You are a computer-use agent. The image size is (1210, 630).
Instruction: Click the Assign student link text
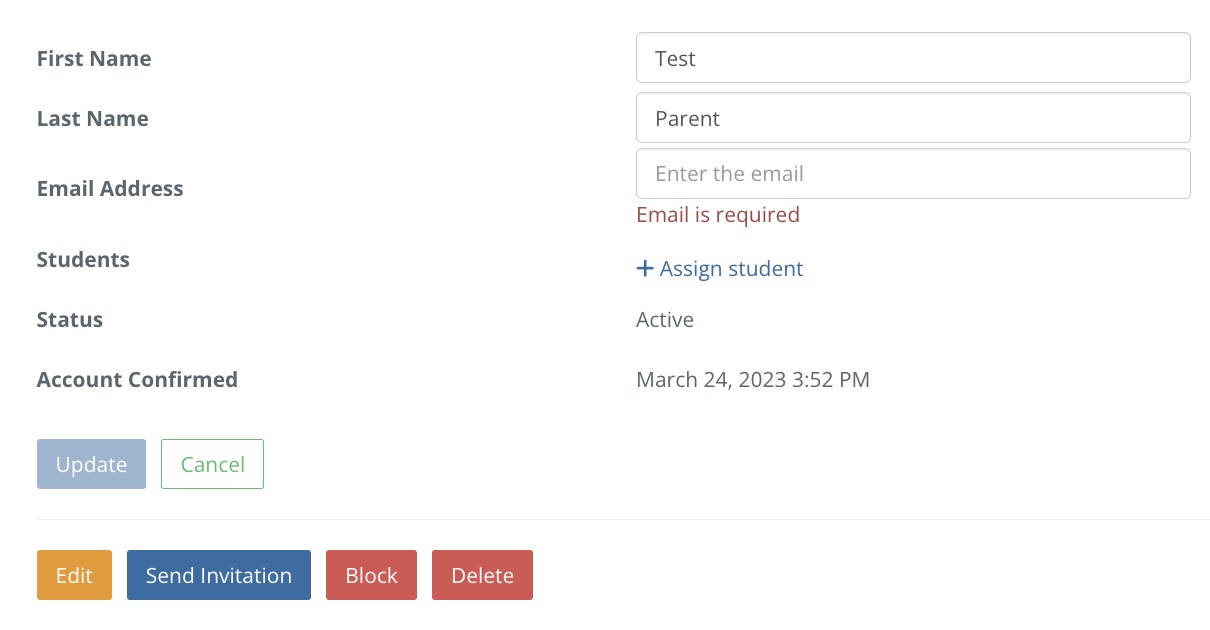click(731, 268)
